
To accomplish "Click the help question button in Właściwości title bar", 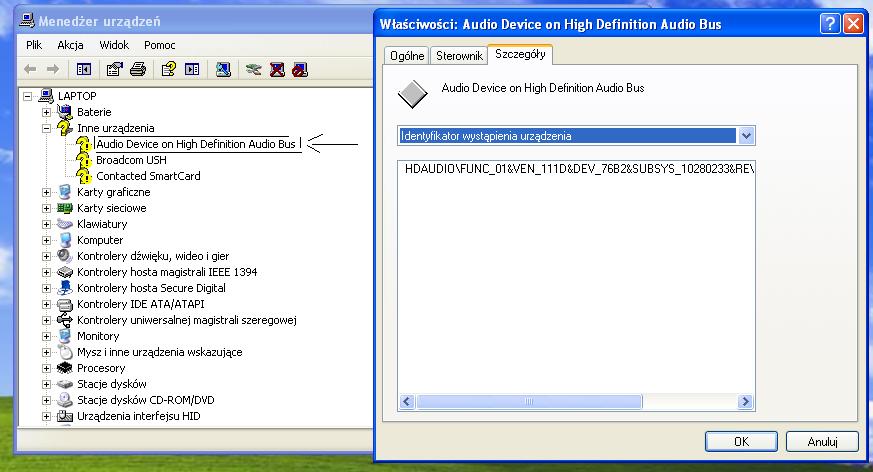I will tap(830, 23).
